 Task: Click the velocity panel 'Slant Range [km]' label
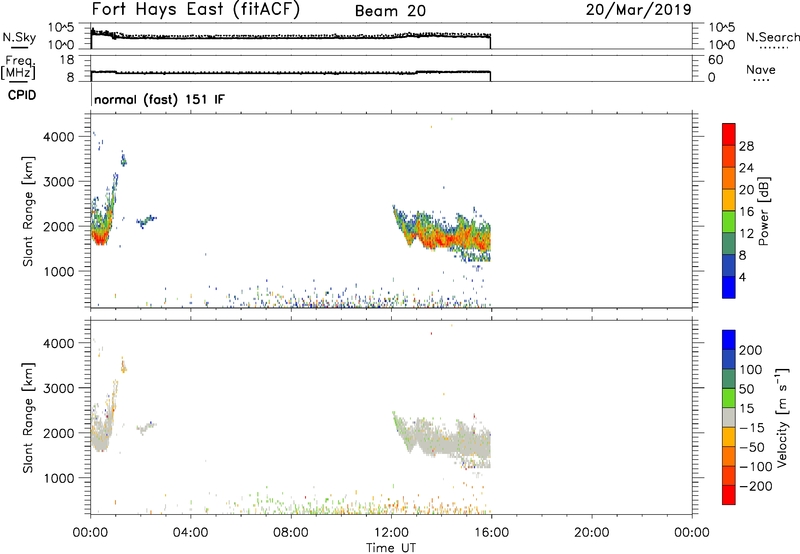pos(28,418)
